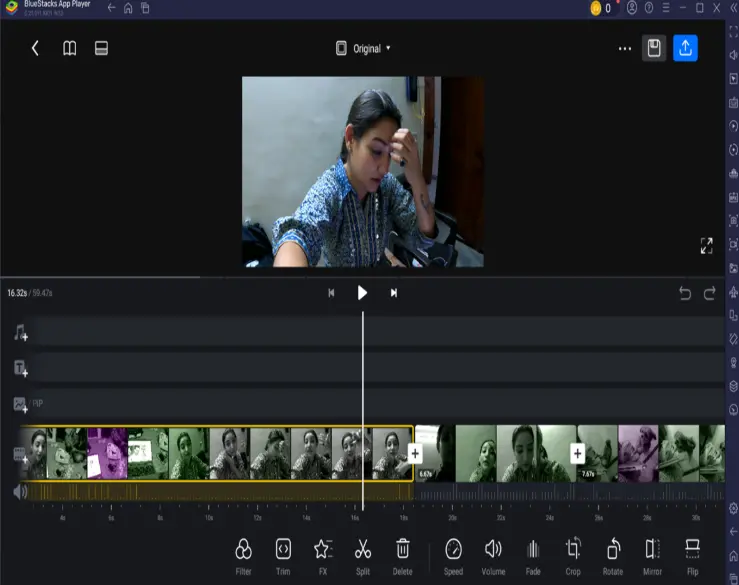The image size is (739, 585).
Task: Toggle fullscreen preview mode
Action: coord(706,245)
